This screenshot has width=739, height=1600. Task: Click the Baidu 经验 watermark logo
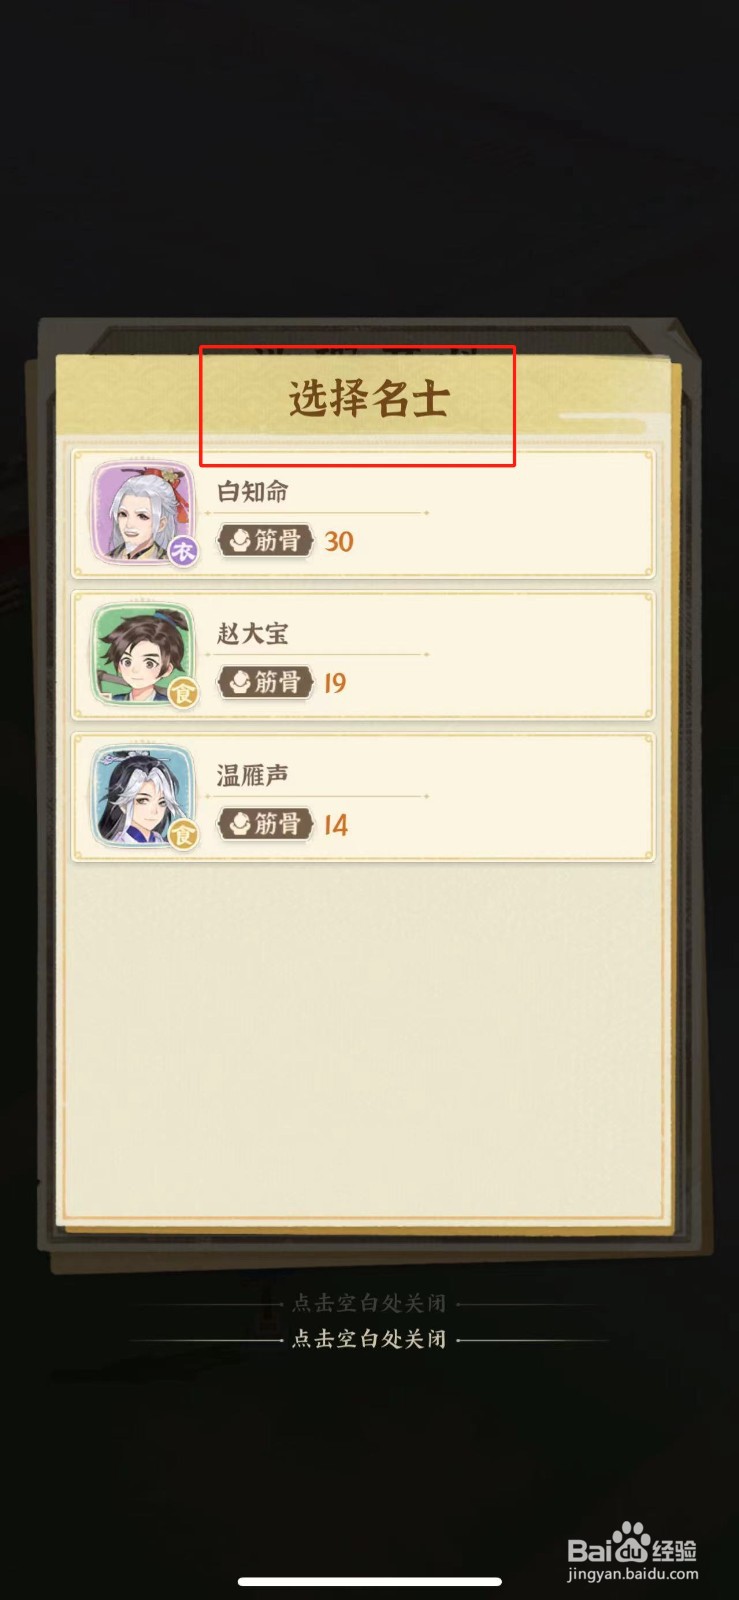click(632, 1552)
